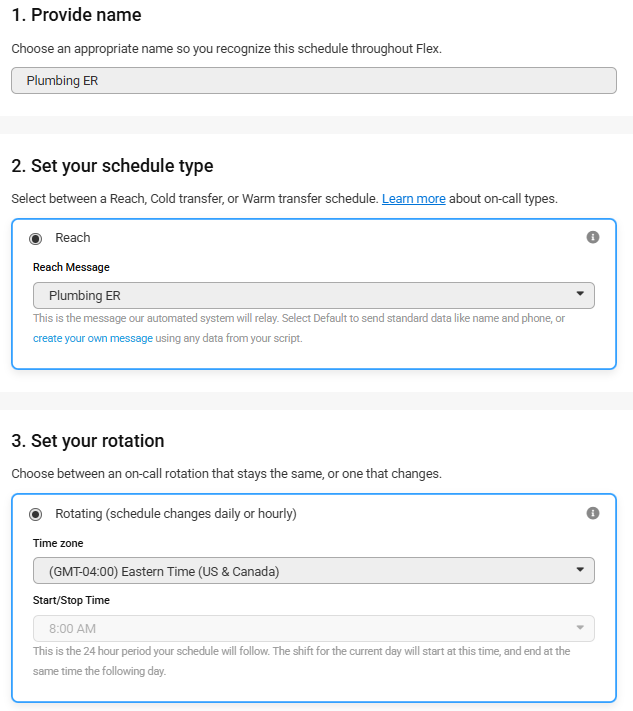This screenshot has height=711, width=633.
Task: Open the Learn more link about on-call types
Action: 413,199
